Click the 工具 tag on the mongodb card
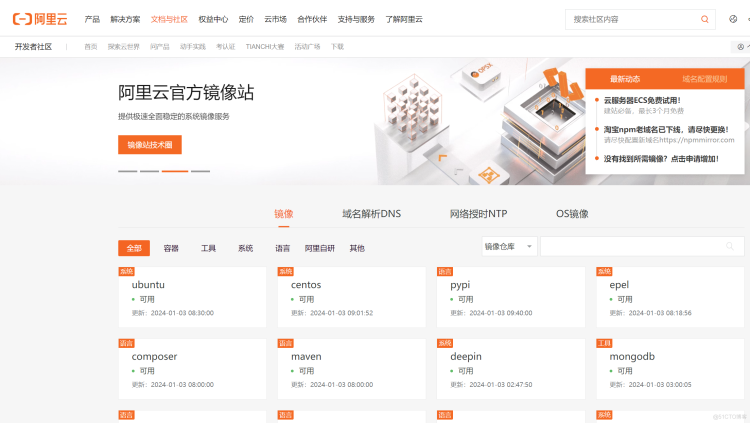Screen dimensions: 750x423 pyautogui.click(x=604, y=343)
